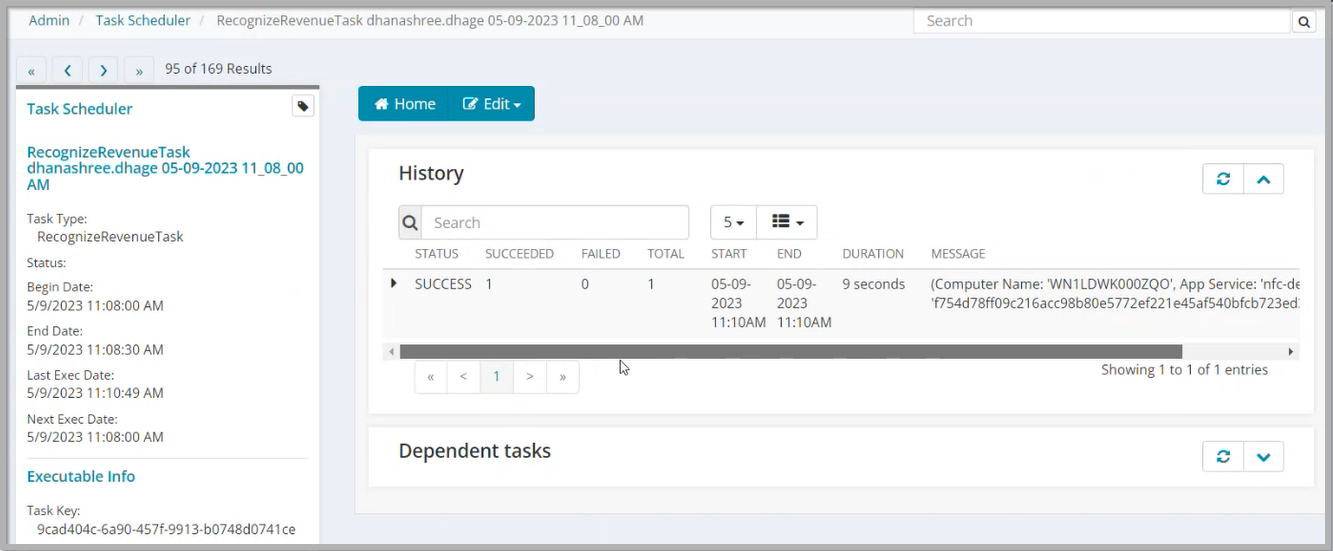Open the Admin breadcrumb link
Viewport: 1333px width, 551px height.
49,20
